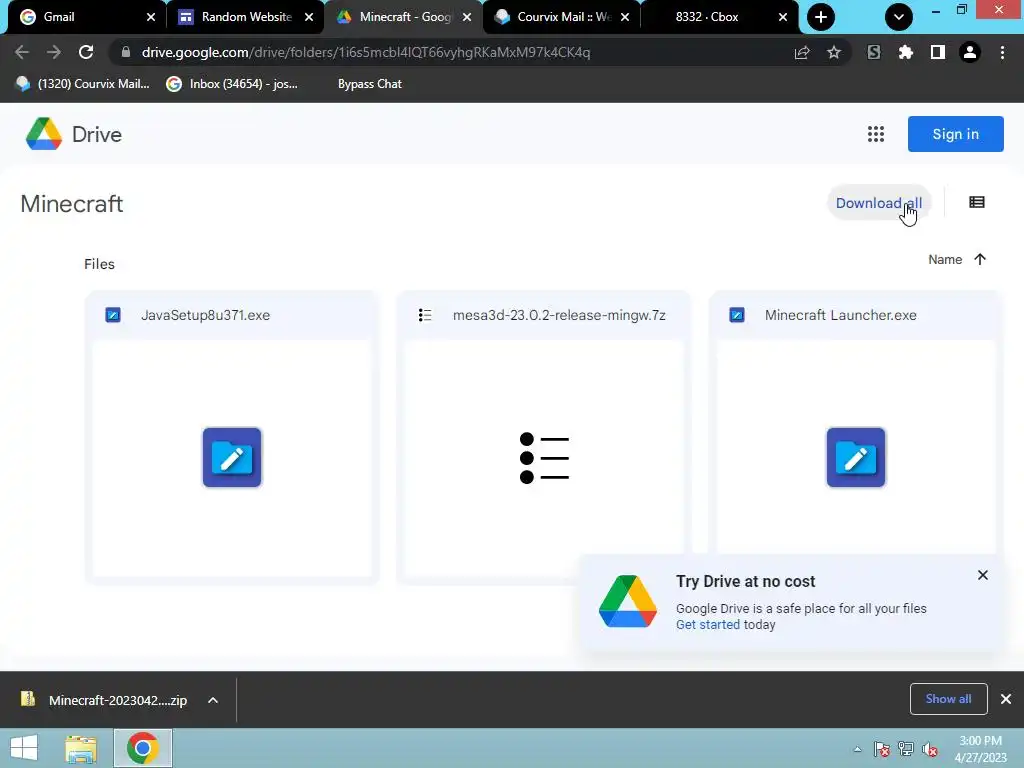Click Show all downloads button
This screenshot has height=768, width=1024.
click(948, 699)
